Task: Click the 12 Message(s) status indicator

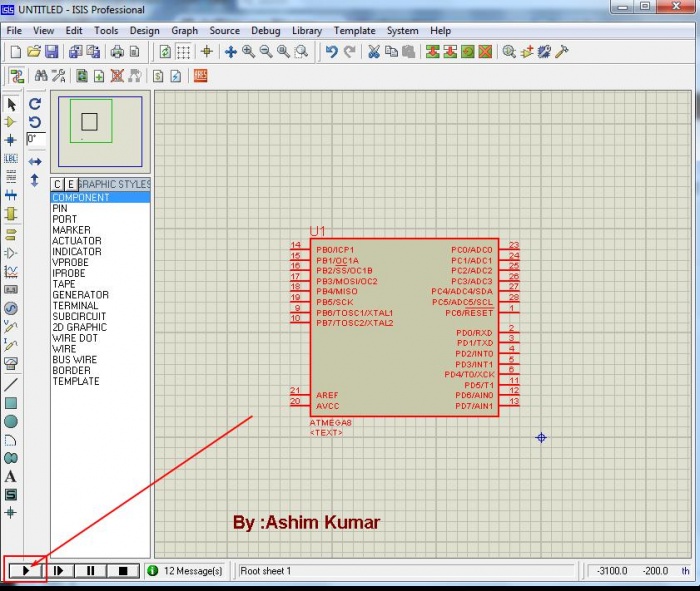Action: pos(190,571)
